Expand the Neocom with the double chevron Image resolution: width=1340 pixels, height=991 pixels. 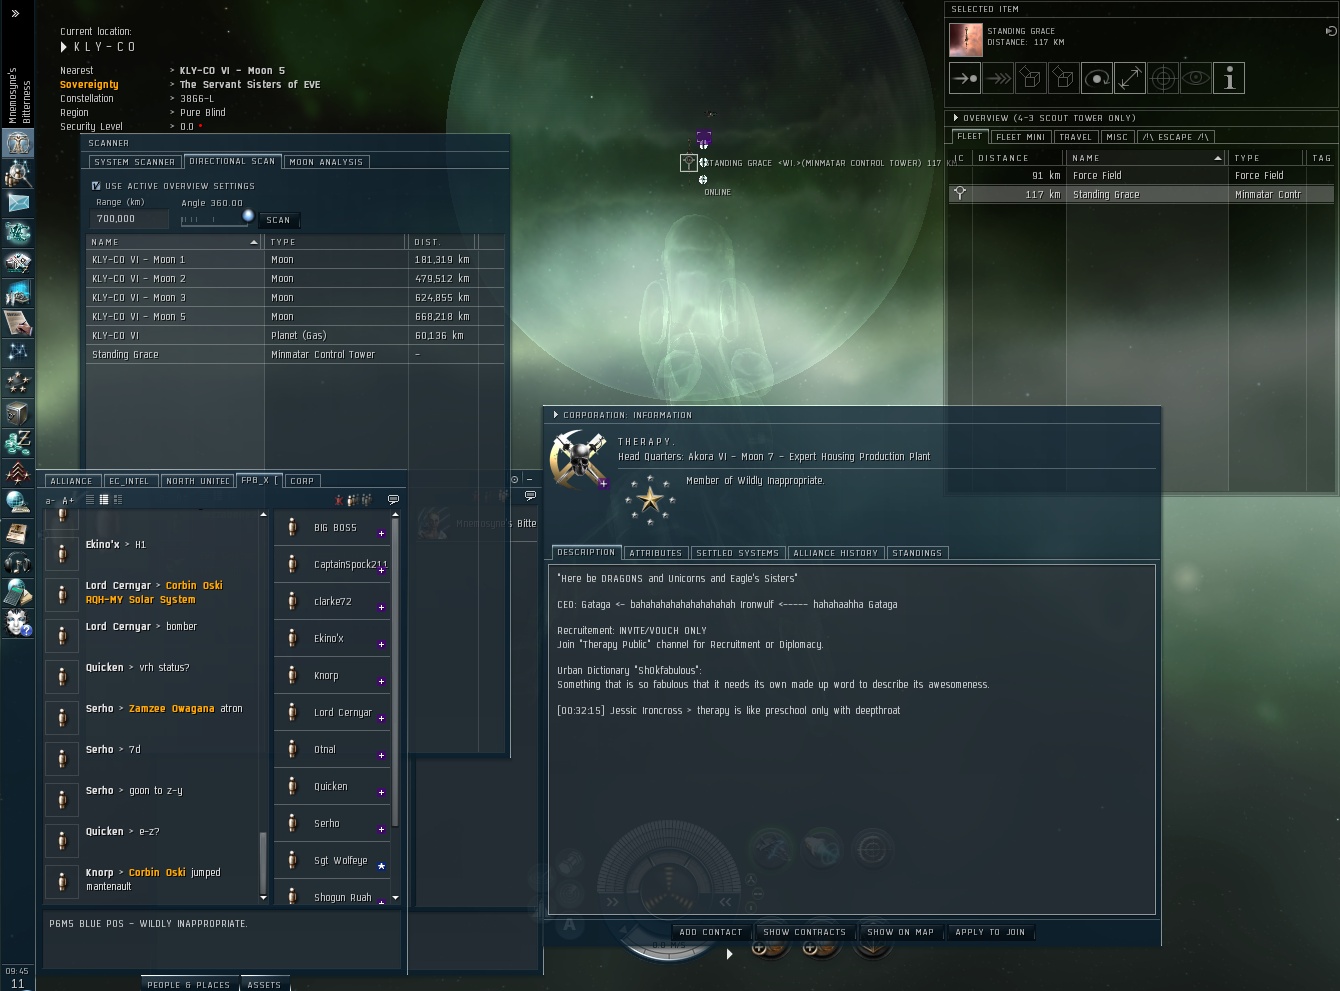(x=15, y=13)
